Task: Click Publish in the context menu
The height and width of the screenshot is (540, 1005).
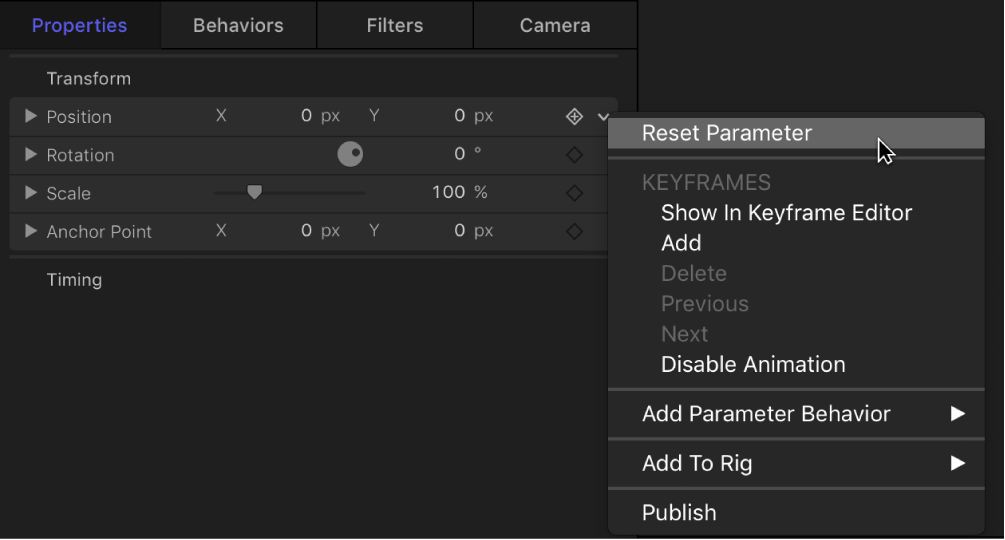Action: coord(679,513)
